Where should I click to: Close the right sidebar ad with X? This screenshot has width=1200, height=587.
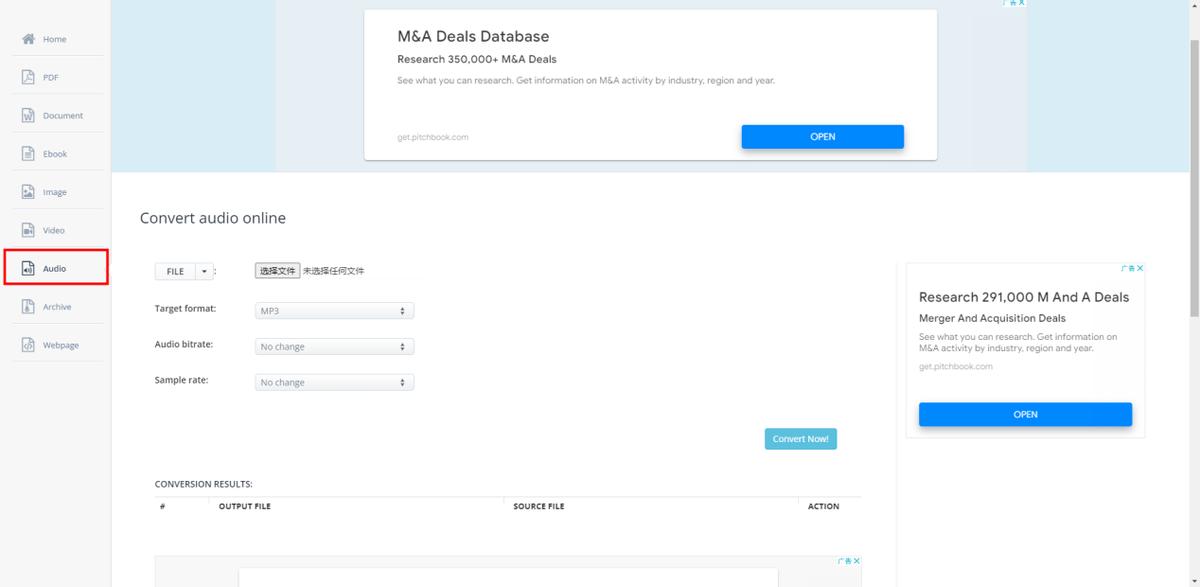1140,268
